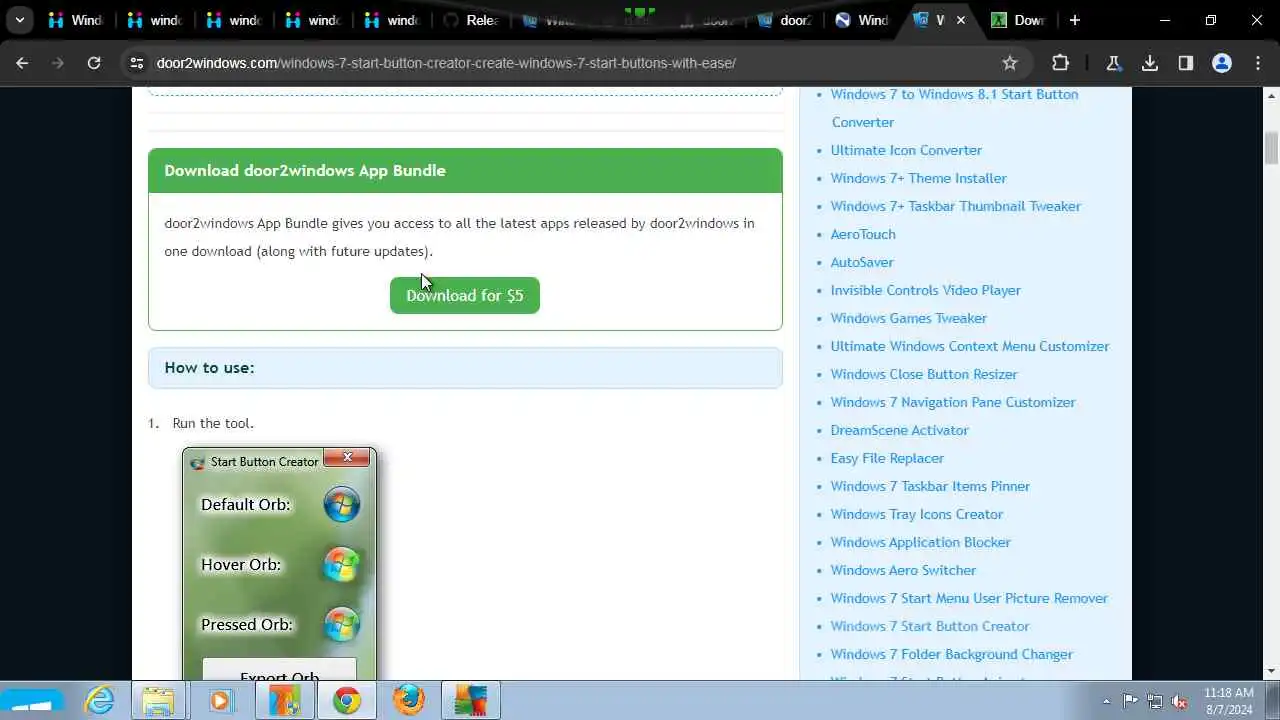Switch to the 'door2' tab

785,20
